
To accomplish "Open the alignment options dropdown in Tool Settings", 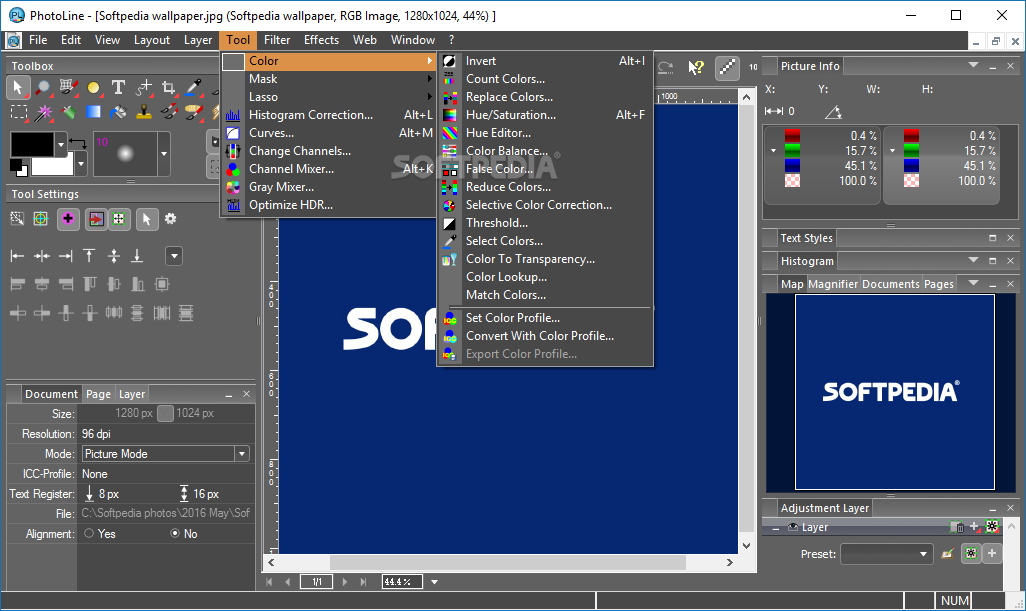I will pyautogui.click(x=174, y=256).
